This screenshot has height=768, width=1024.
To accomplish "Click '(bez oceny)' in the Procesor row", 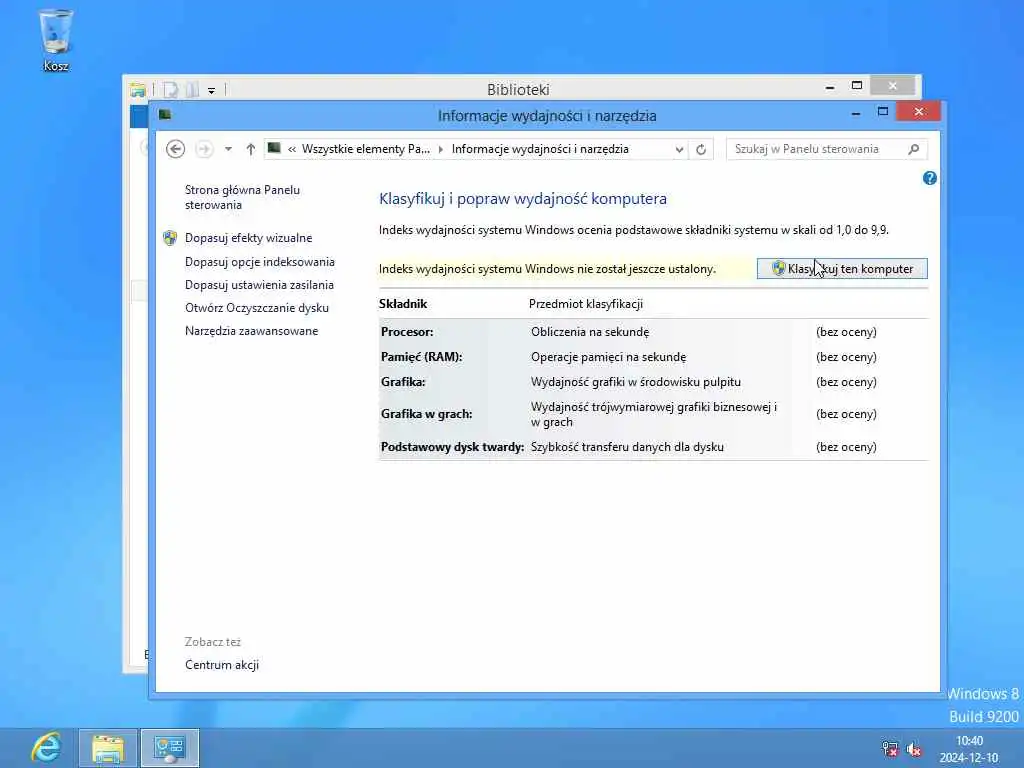I will [x=846, y=332].
